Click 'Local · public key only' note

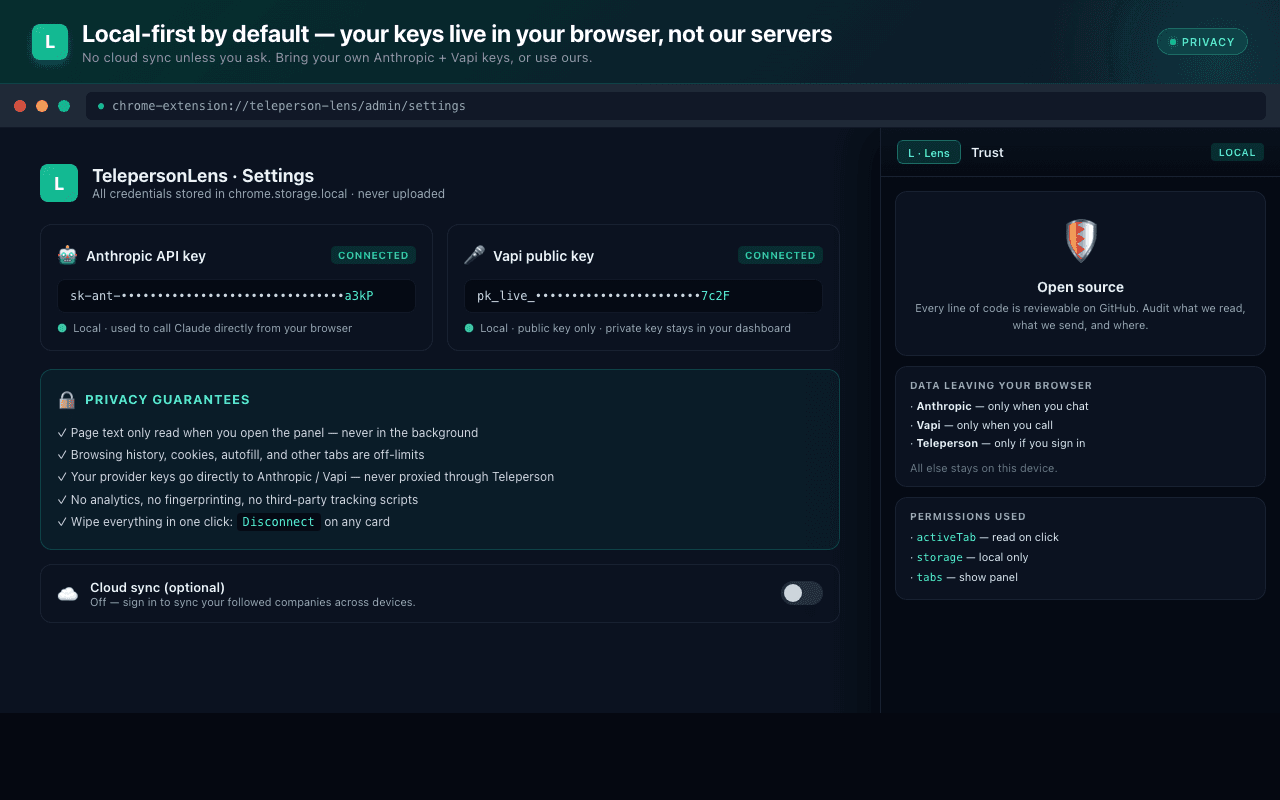[x=628, y=328]
